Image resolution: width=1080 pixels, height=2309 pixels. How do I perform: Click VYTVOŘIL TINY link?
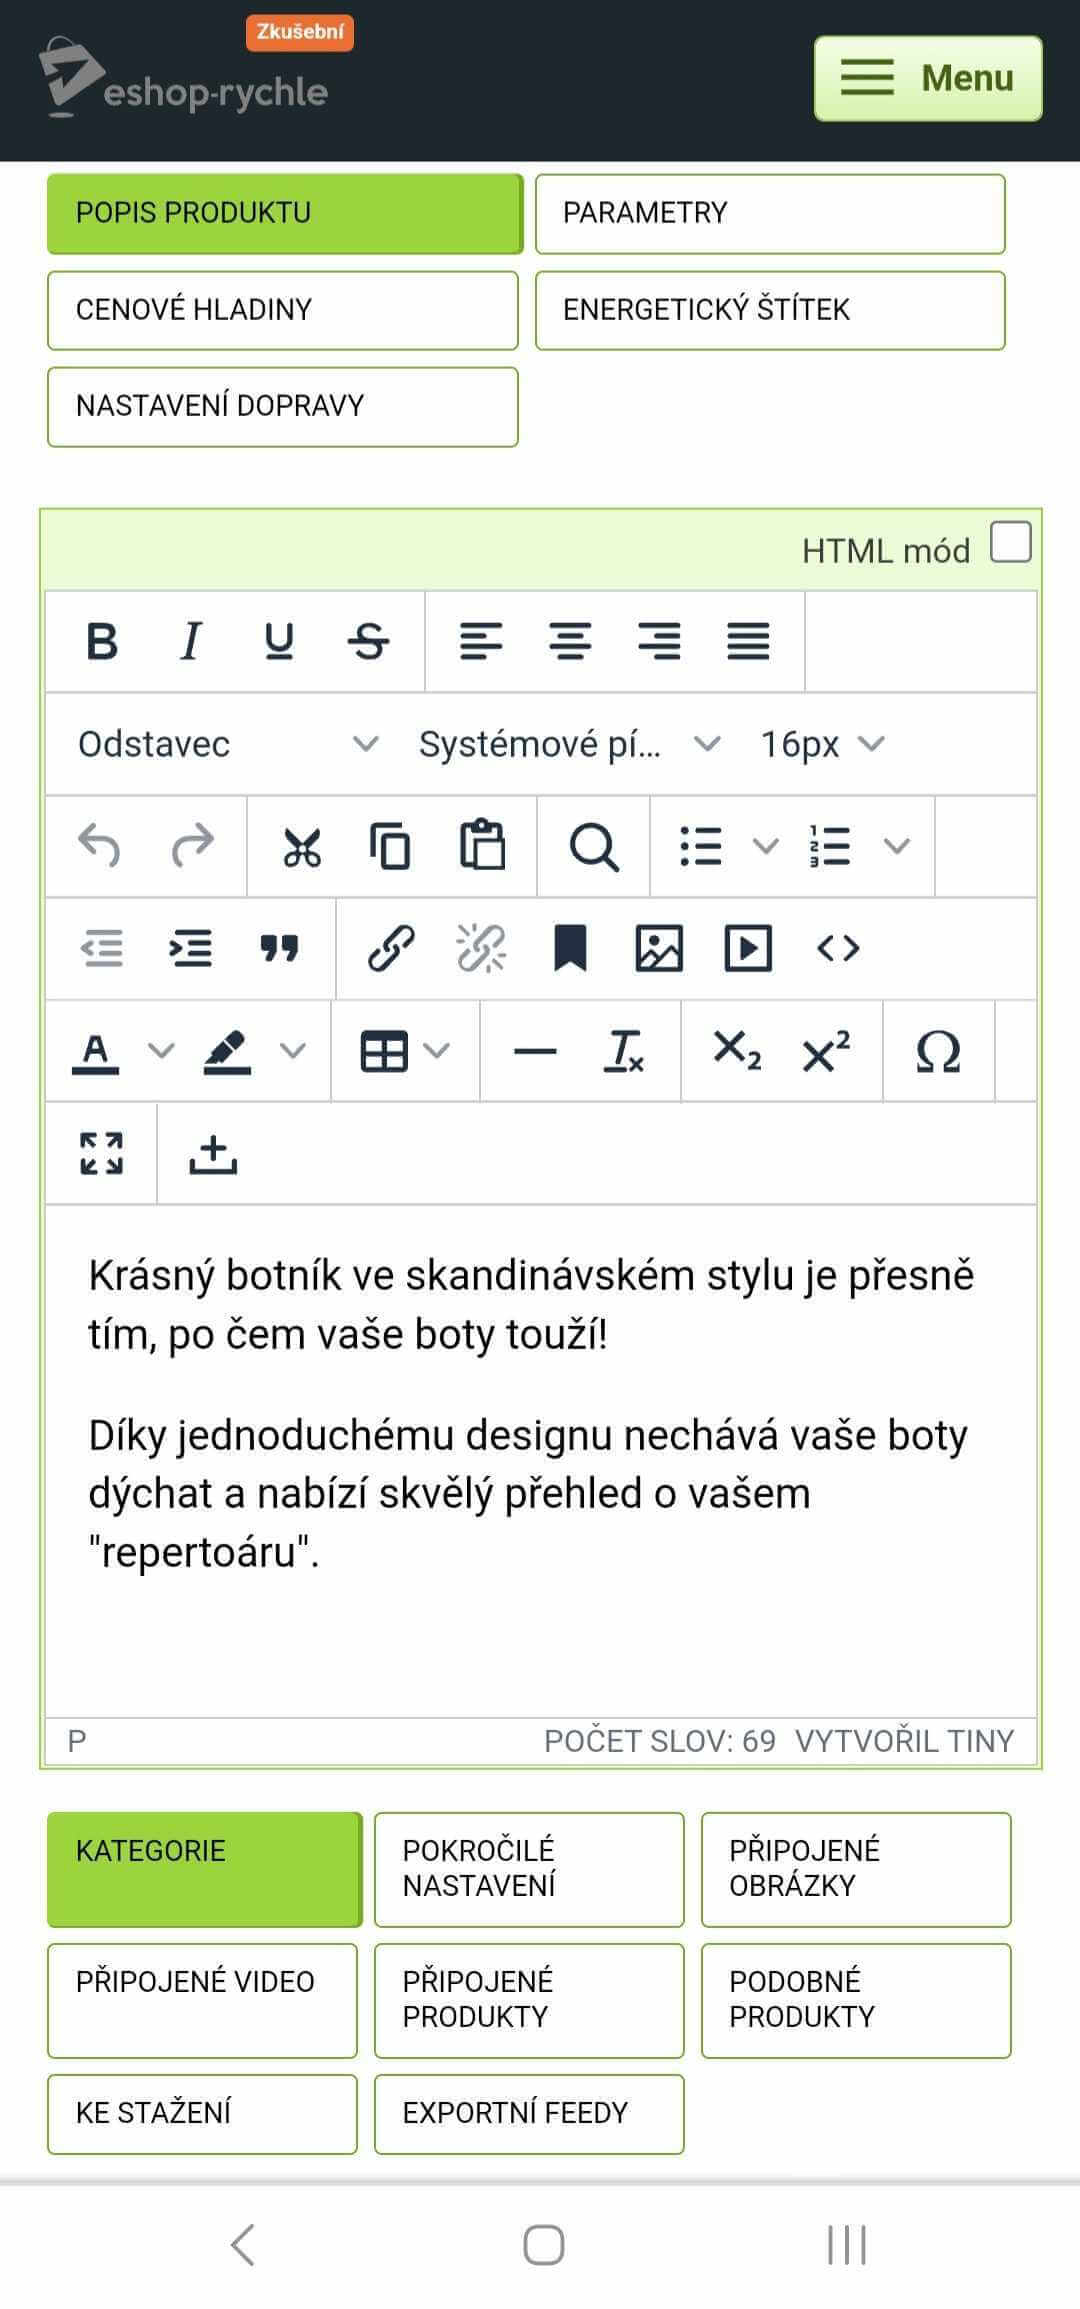coord(904,1741)
